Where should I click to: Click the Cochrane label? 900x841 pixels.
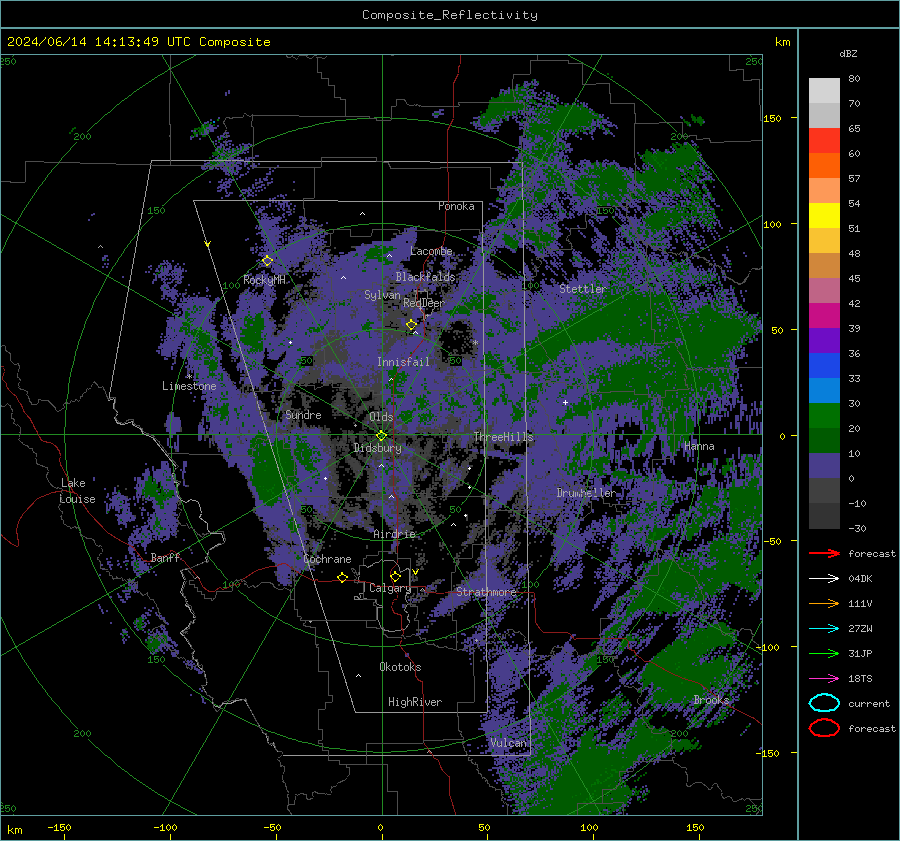[x=327, y=559]
